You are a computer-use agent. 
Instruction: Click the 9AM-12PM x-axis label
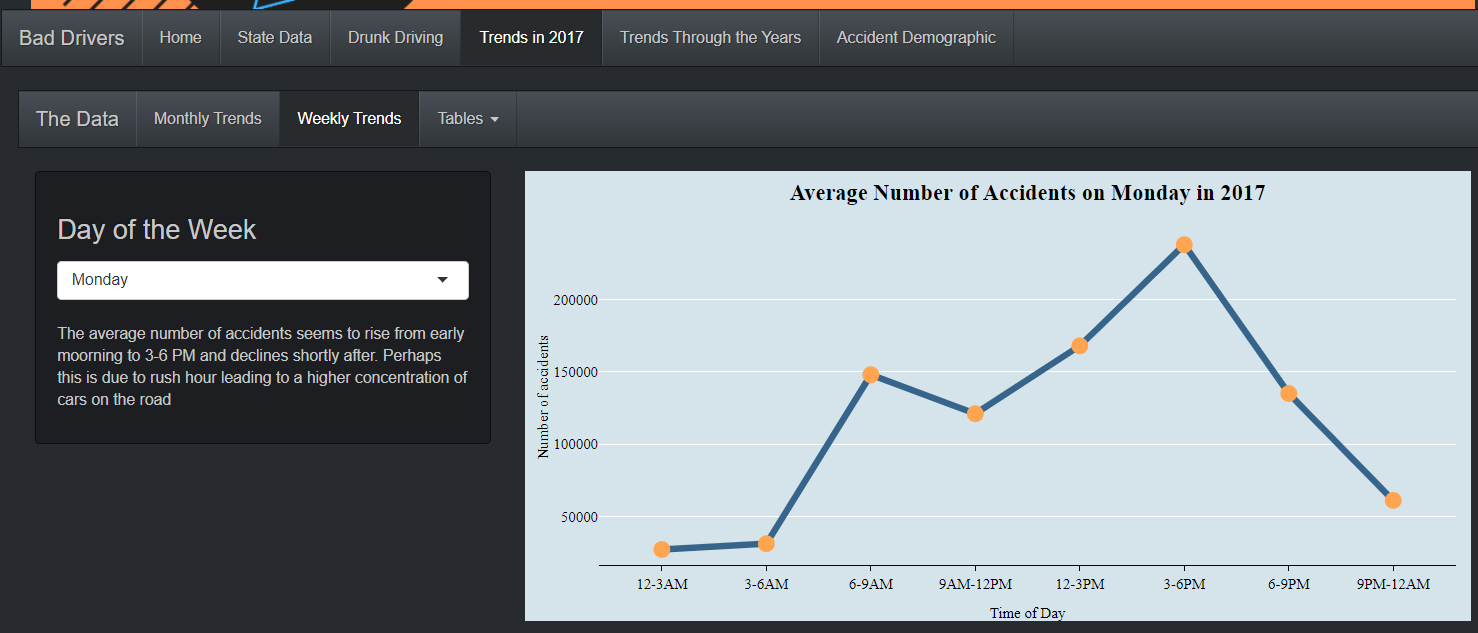pos(975,584)
